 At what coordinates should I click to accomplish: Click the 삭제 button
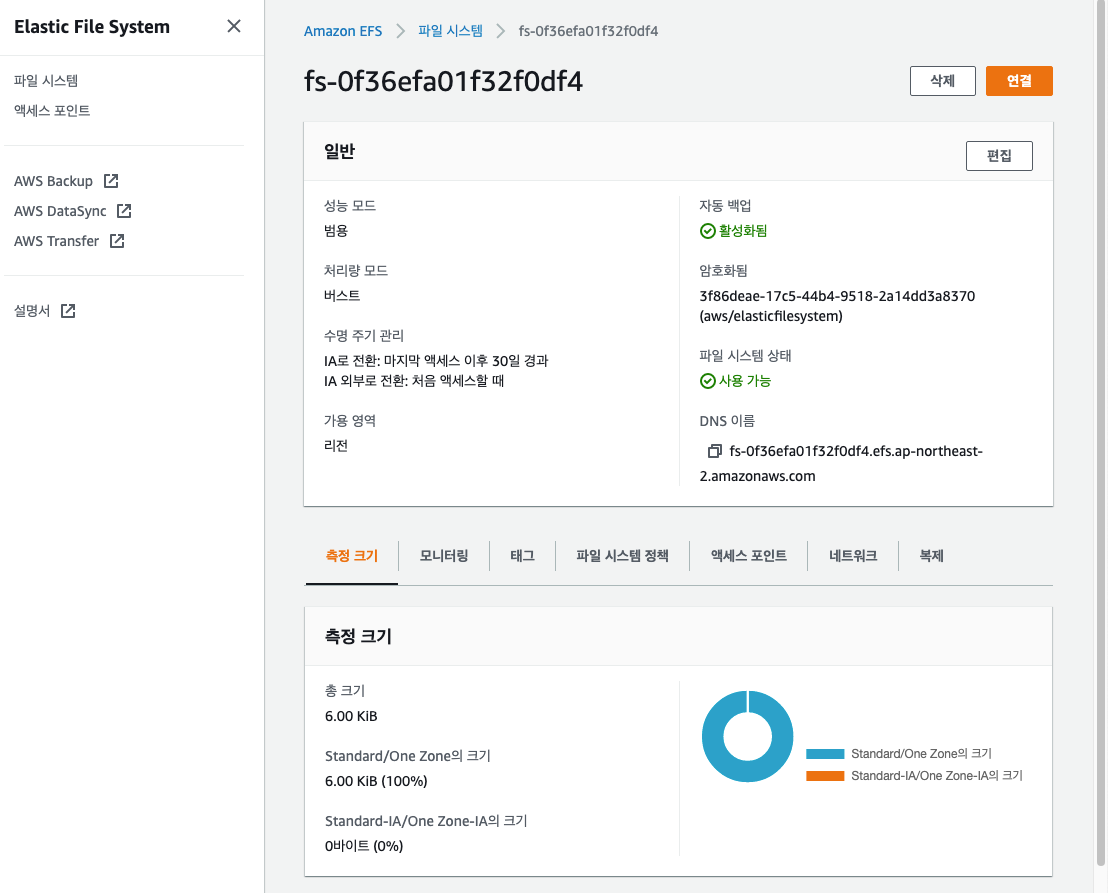tap(943, 81)
